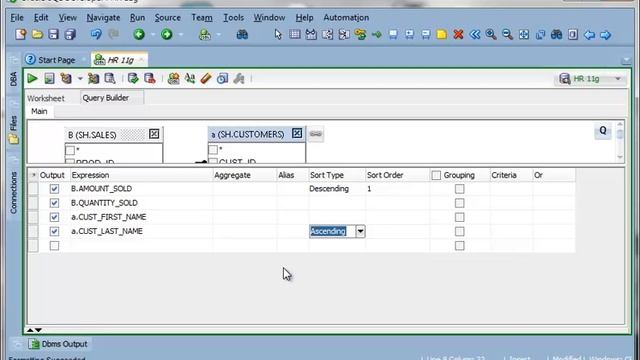
Task: Open the Ascending sort type dropdown arrow
Action: coord(360,231)
